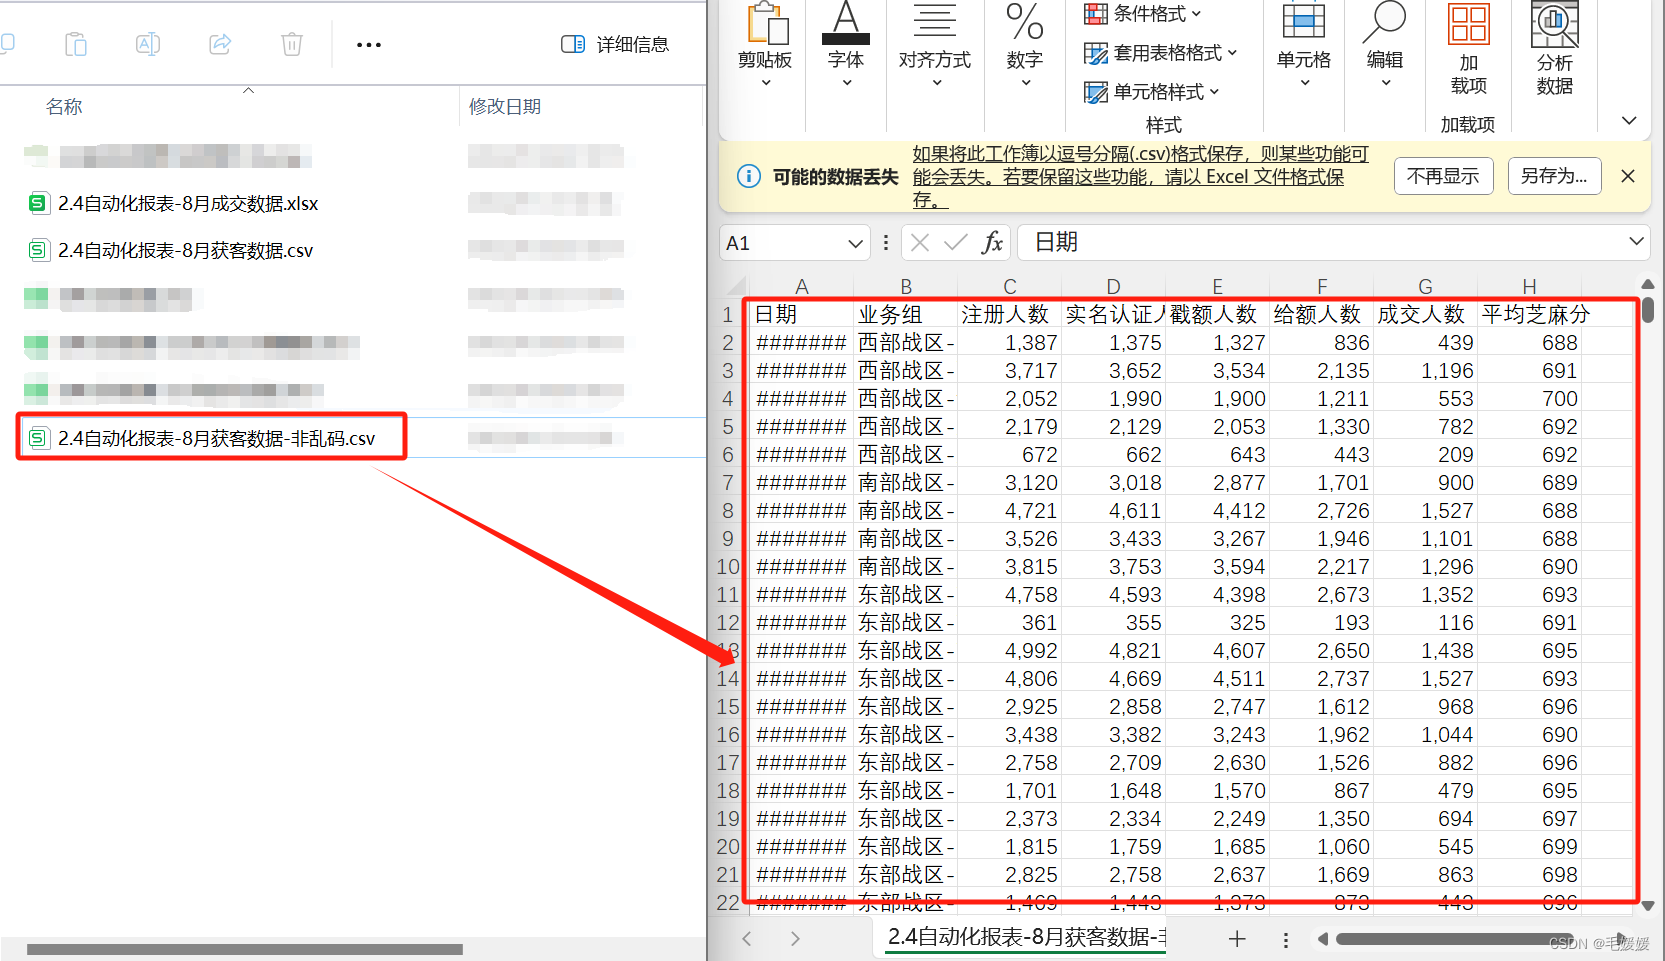This screenshot has width=1665, height=961.
Task: Open 套用表格格式 table format menu
Action: pos(1161,53)
